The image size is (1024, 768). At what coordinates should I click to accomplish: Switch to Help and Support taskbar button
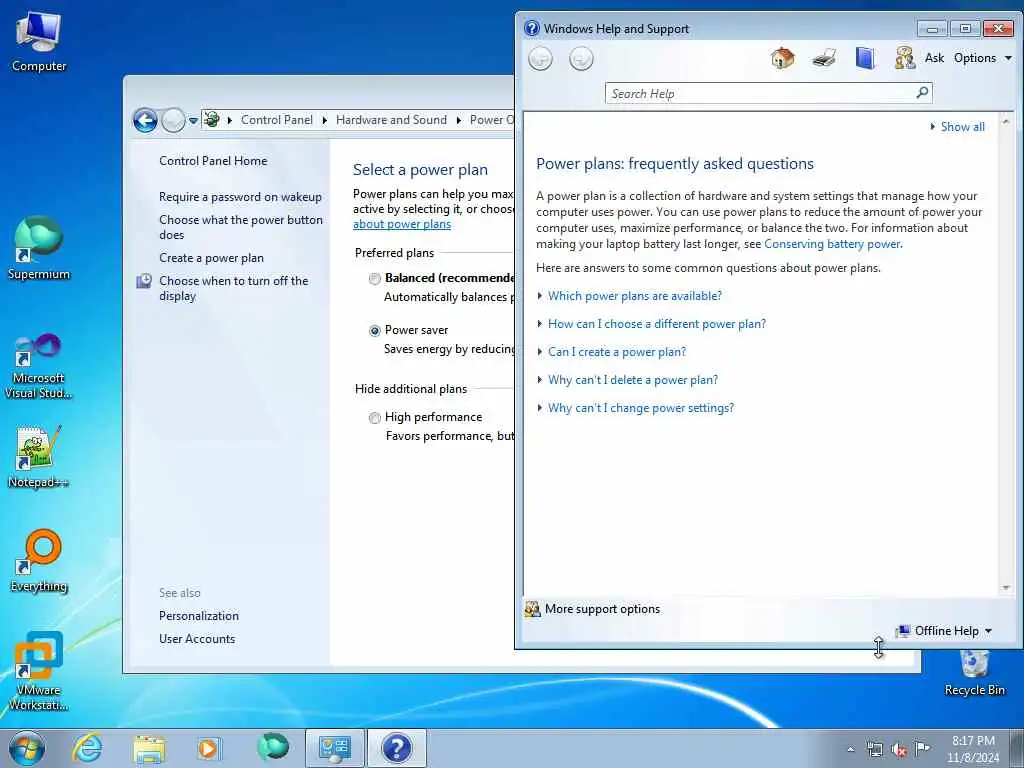click(396, 748)
